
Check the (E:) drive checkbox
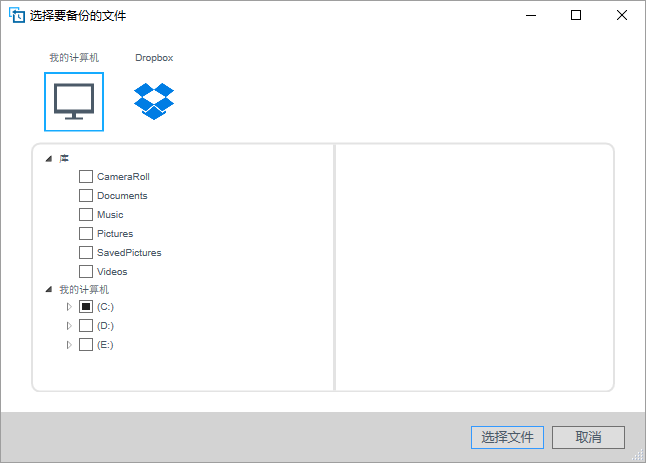pos(86,344)
